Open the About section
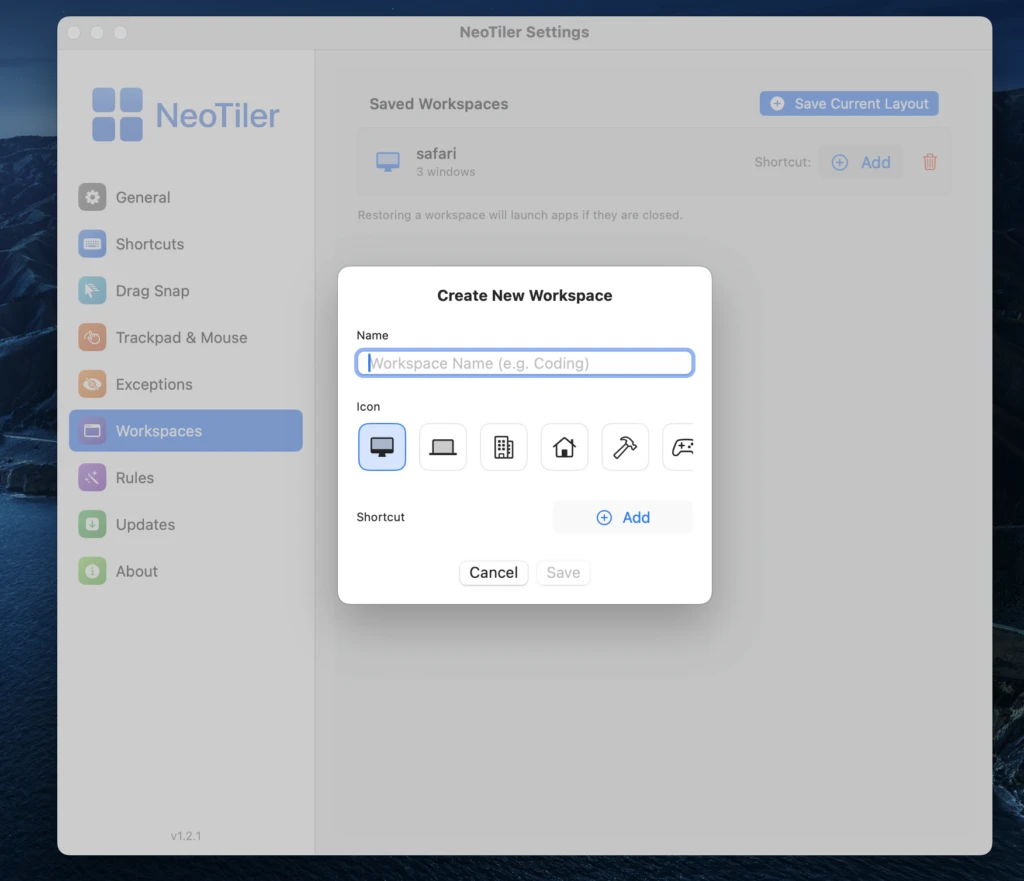Image resolution: width=1024 pixels, height=881 pixels. click(x=185, y=571)
